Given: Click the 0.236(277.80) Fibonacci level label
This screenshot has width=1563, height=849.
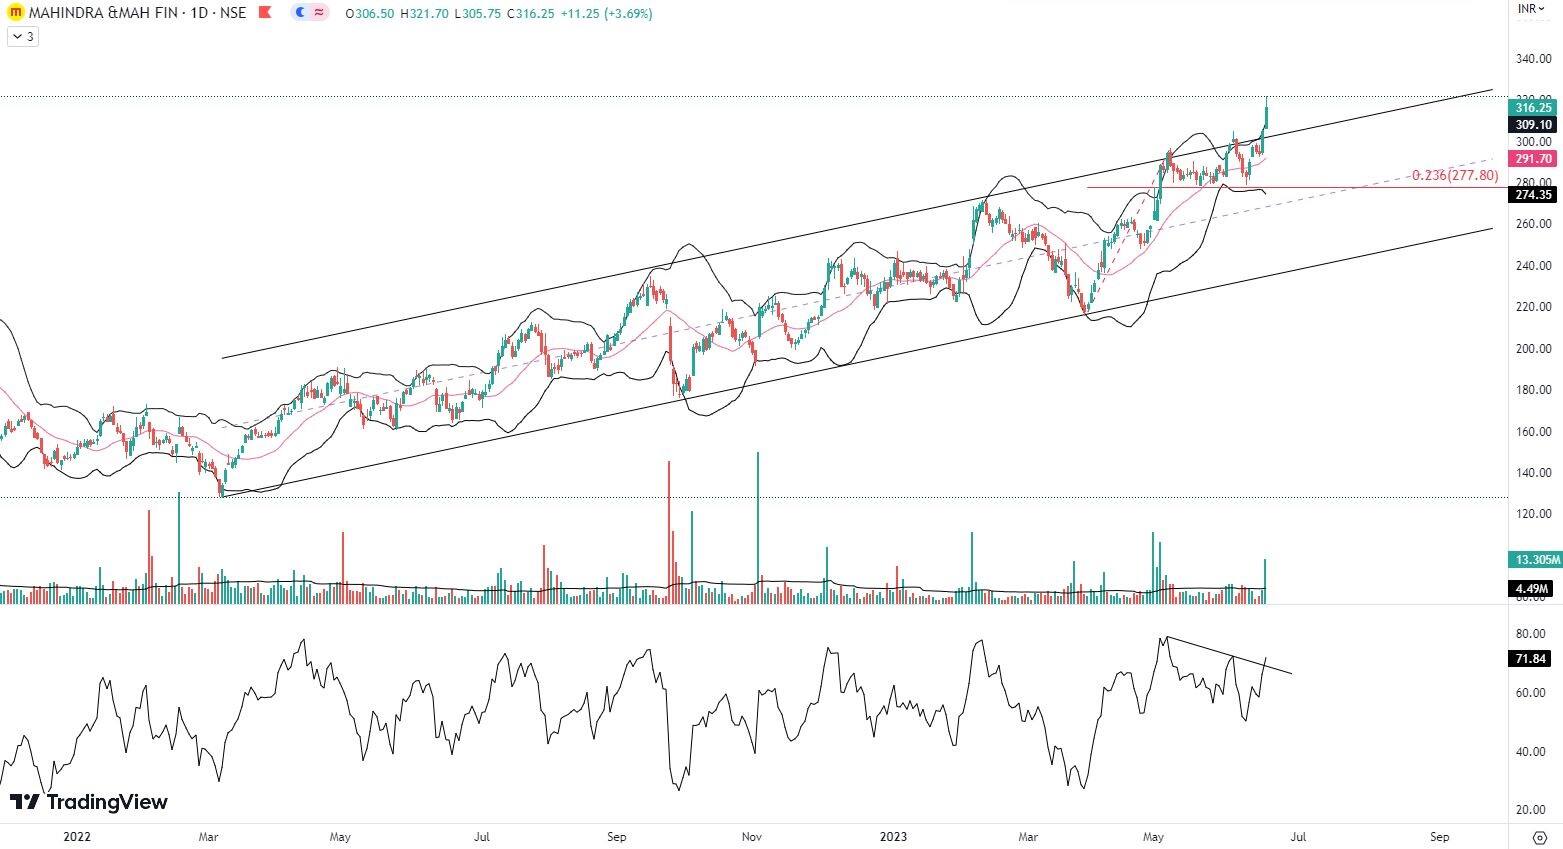Looking at the screenshot, I should pyautogui.click(x=1455, y=175).
